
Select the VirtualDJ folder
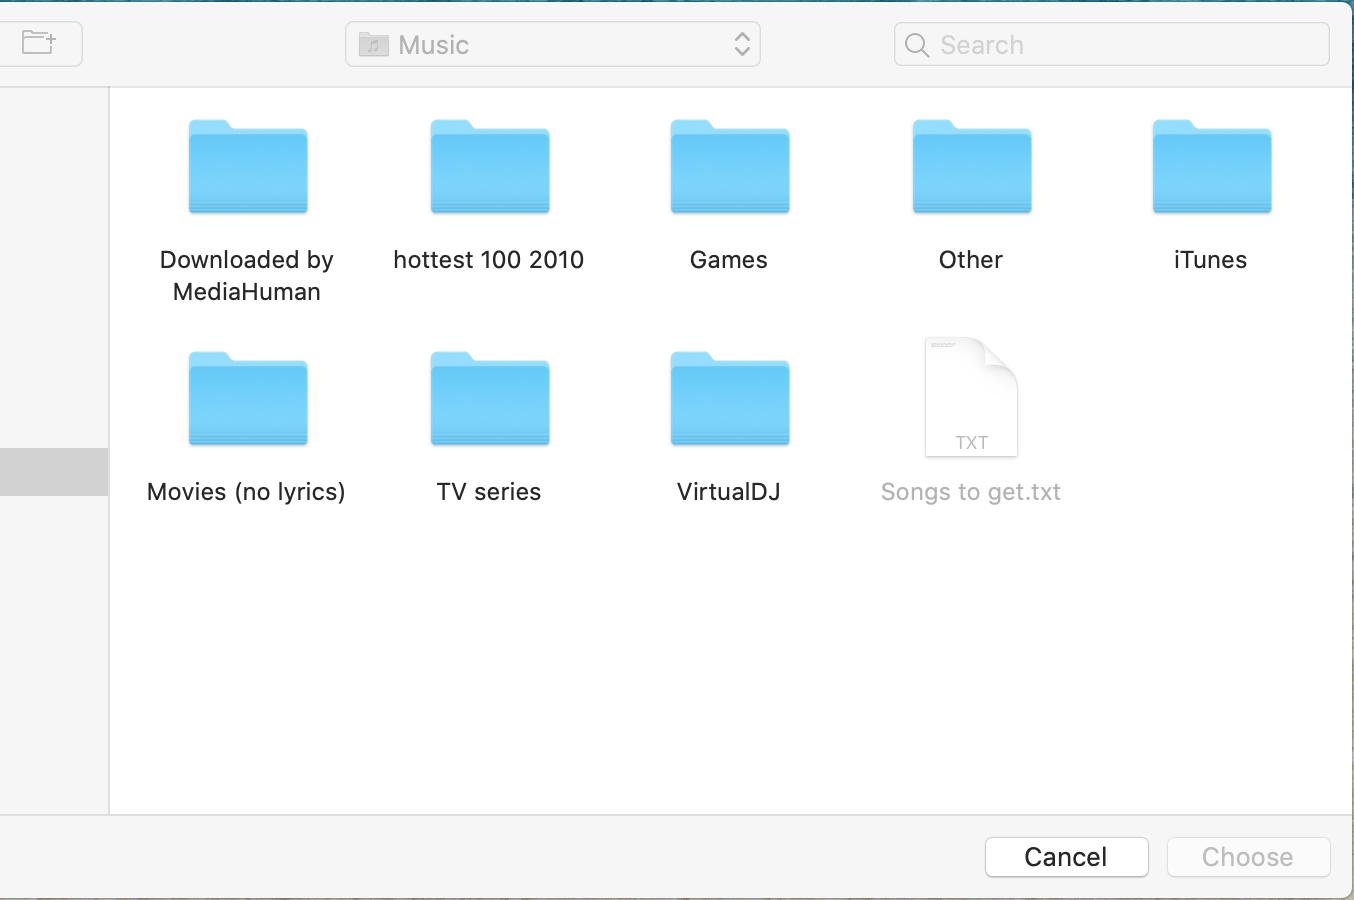pyautogui.click(x=729, y=398)
